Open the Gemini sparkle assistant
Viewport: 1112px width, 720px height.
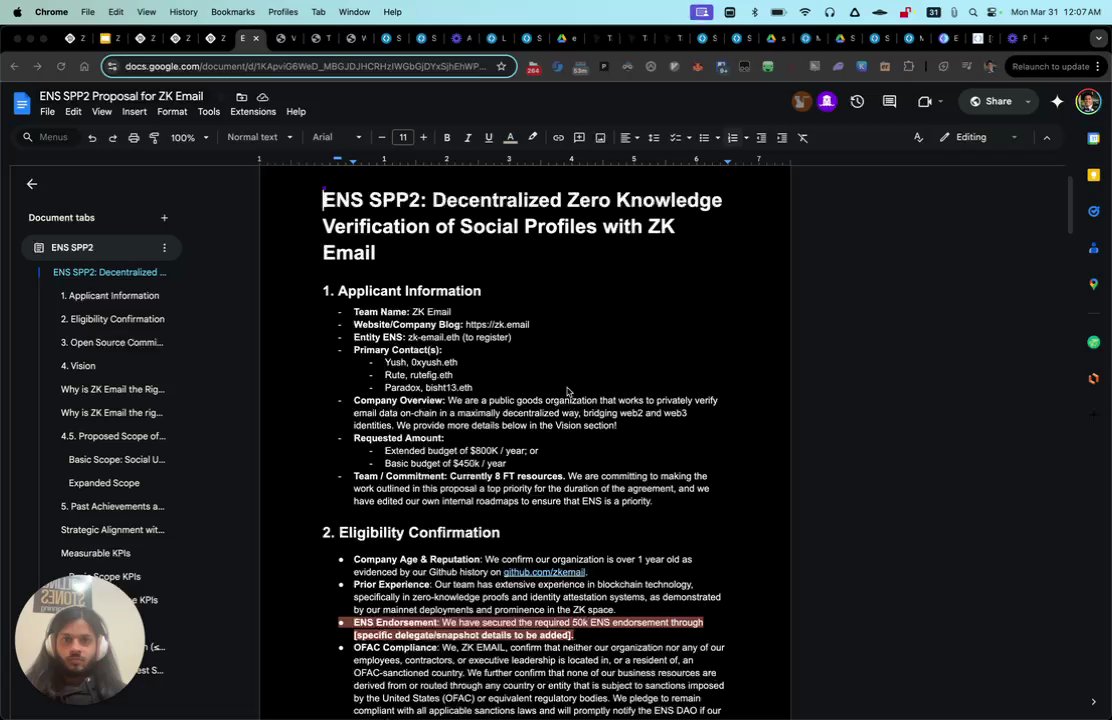pos(1057,101)
